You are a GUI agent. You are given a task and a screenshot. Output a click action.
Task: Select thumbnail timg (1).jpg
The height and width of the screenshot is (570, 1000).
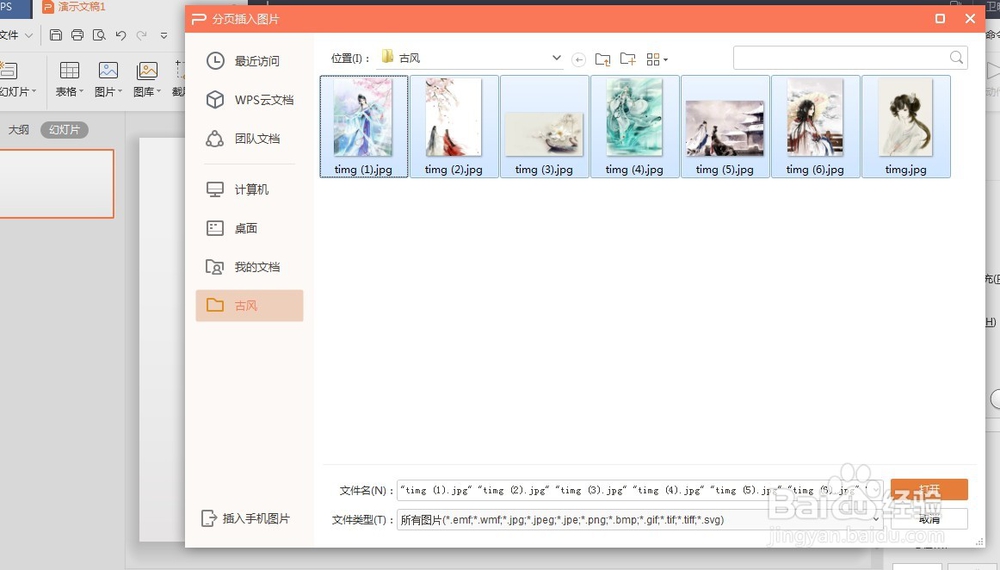(364, 126)
